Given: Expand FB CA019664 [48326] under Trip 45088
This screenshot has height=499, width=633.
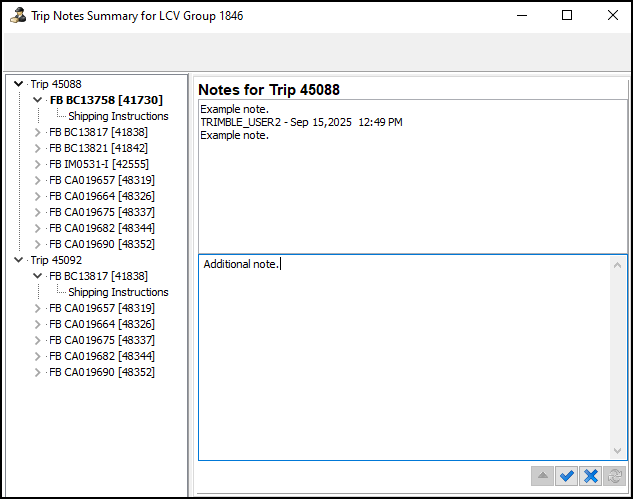Looking at the screenshot, I should coord(37,196).
